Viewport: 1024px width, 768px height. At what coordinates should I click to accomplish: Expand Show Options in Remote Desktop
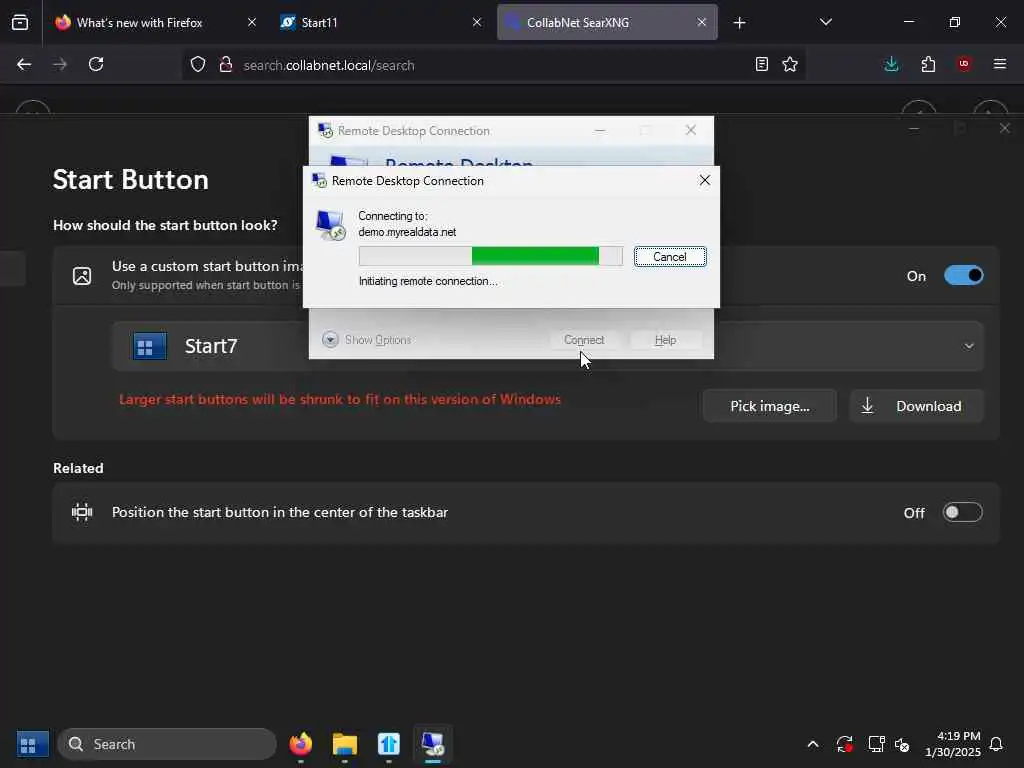(x=366, y=340)
